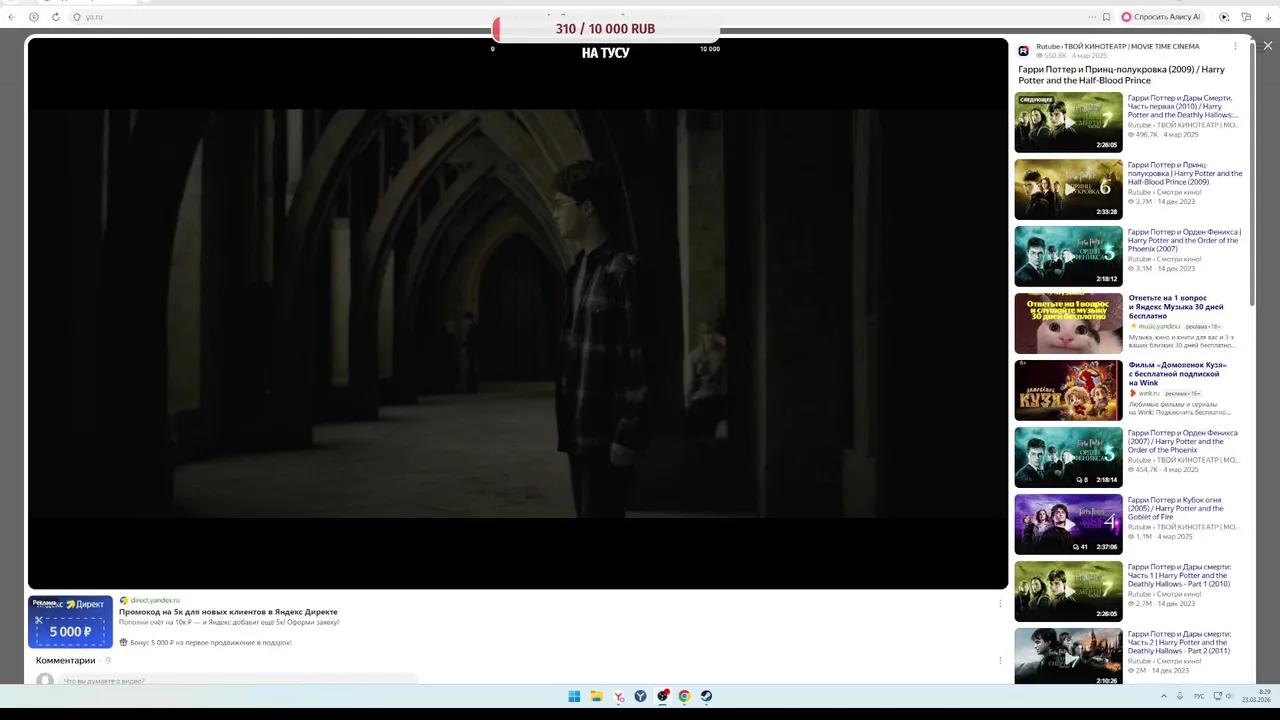Open the cat Яндекс Музыка ad thumbnail
The image size is (1280, 720).
coord(1068,323)
